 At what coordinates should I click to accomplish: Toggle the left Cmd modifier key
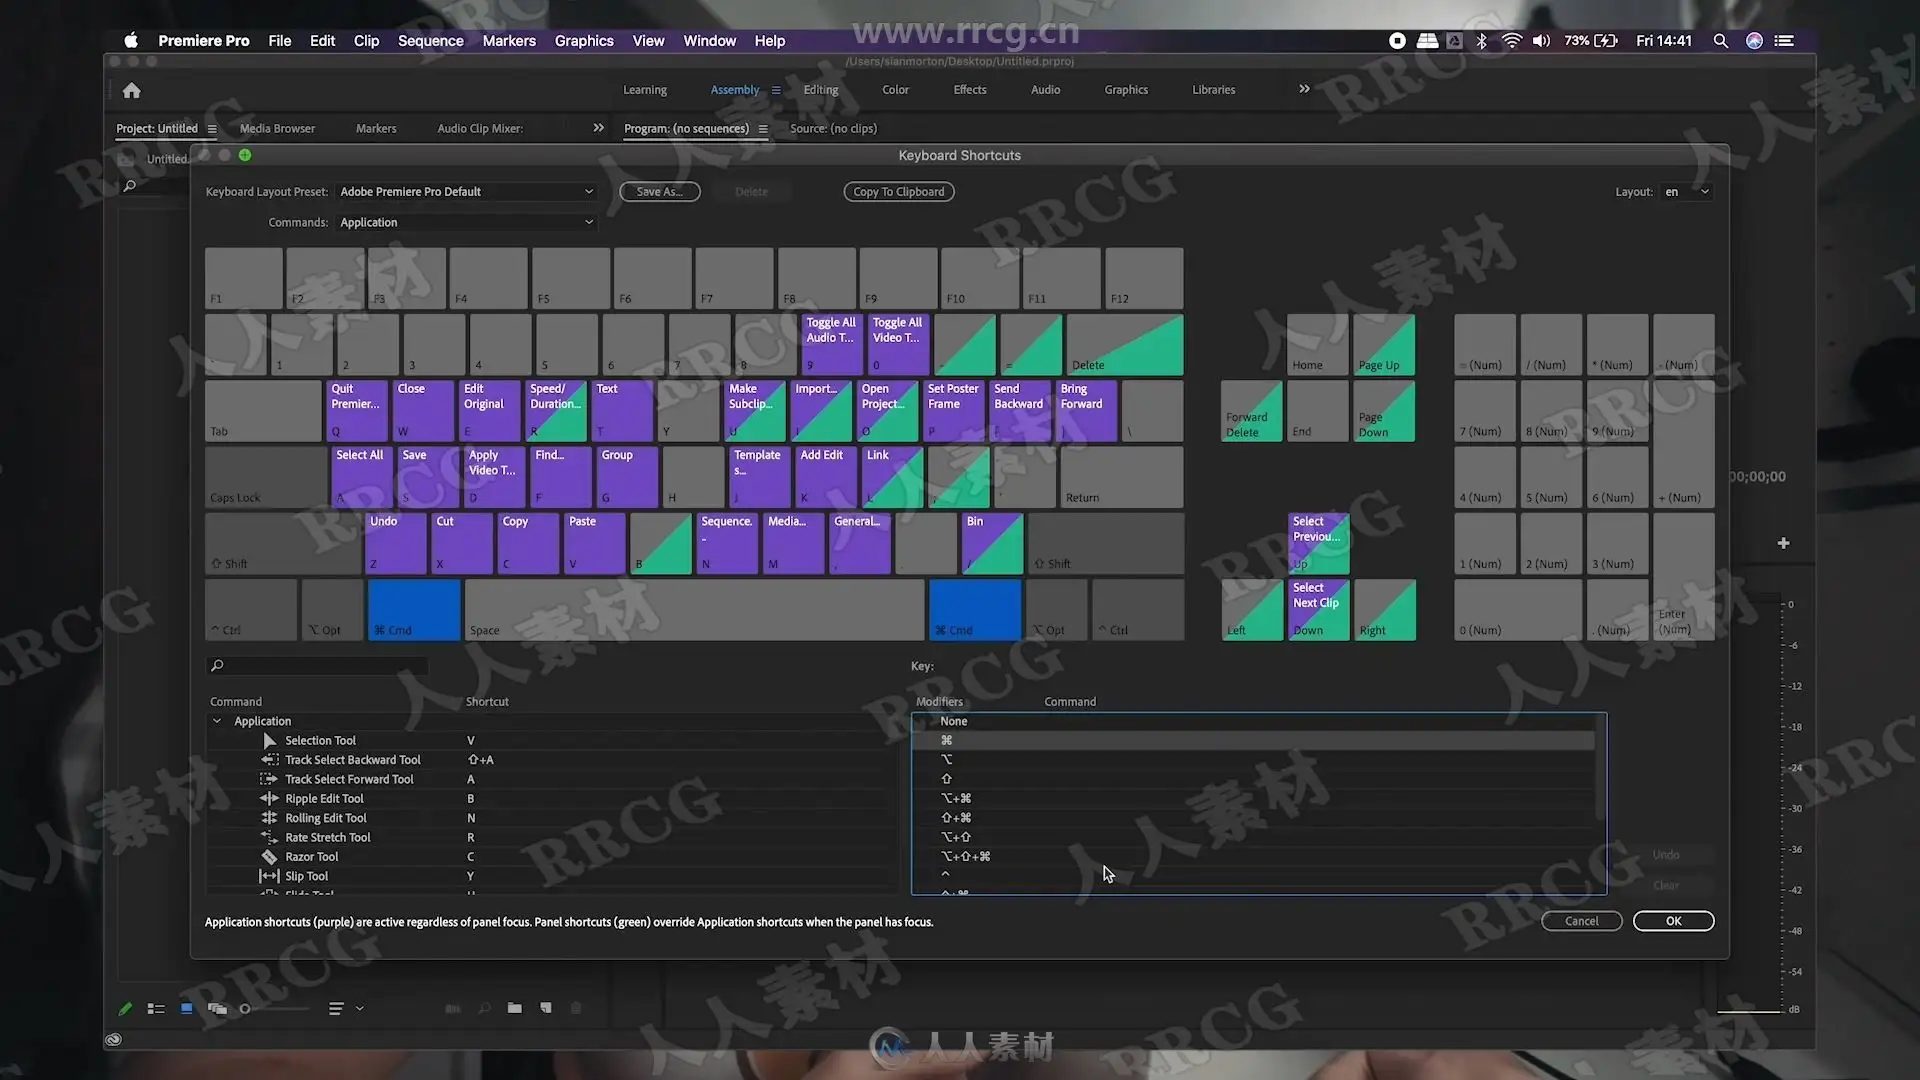coord(414,610)
